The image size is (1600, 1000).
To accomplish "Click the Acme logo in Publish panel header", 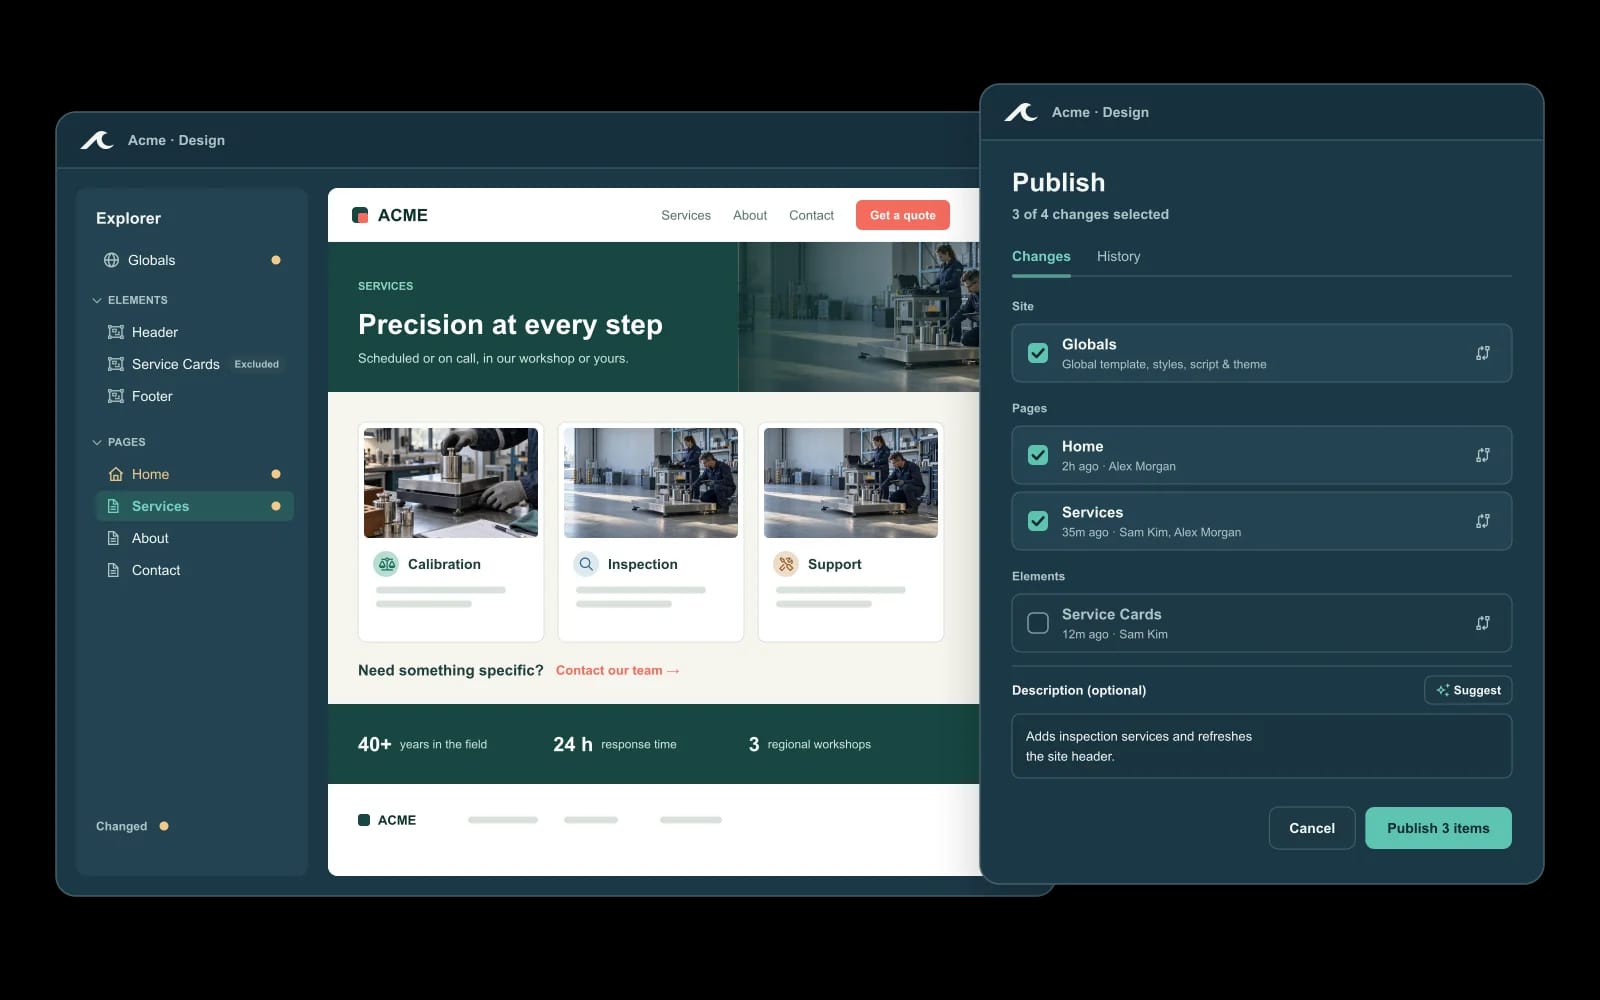I will pyautogui.click(x=1021, y=112).
